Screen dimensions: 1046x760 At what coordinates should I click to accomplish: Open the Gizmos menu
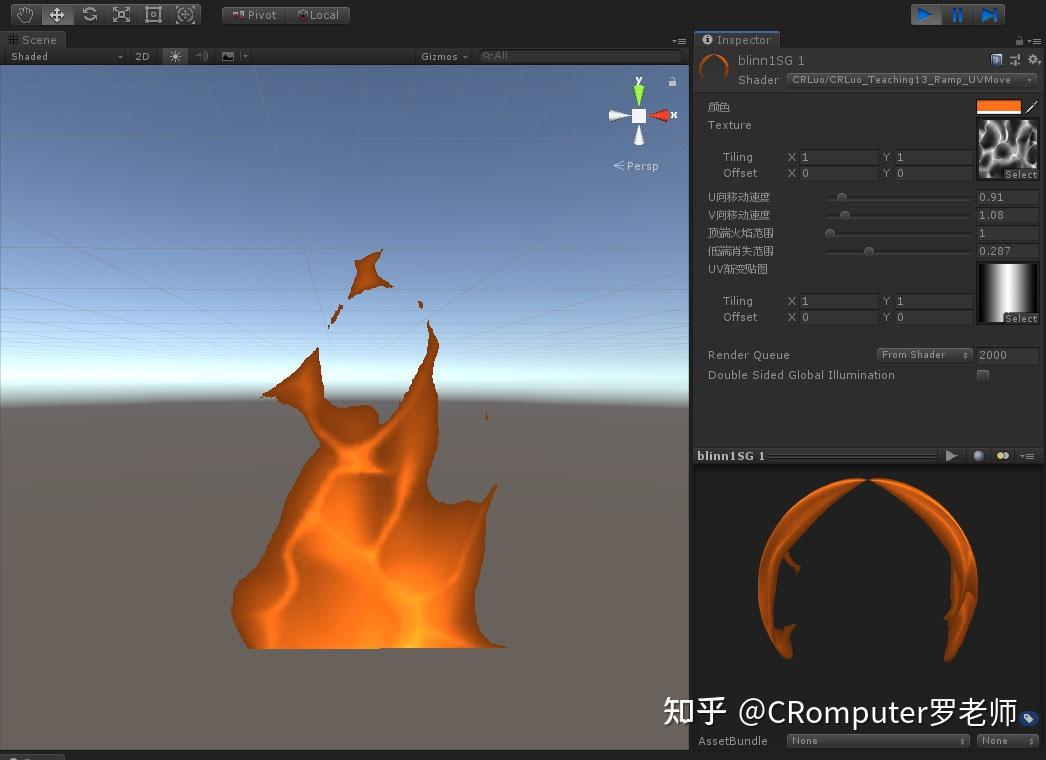(444, 56)
